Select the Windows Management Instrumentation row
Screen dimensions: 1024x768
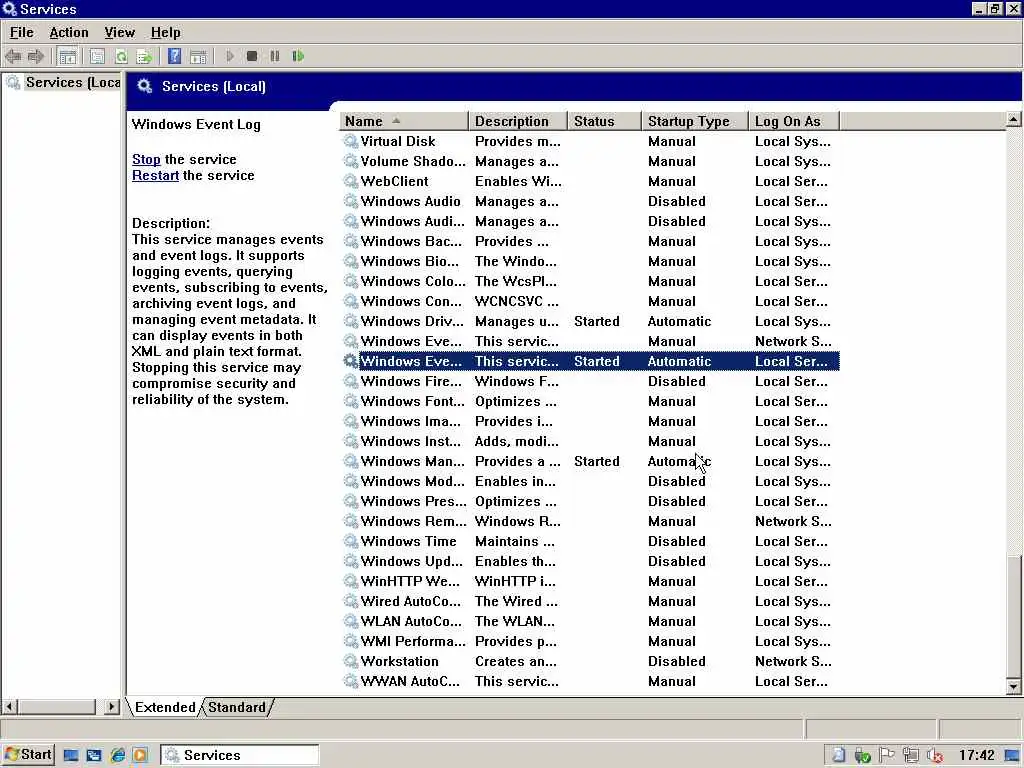coord(590,462)
